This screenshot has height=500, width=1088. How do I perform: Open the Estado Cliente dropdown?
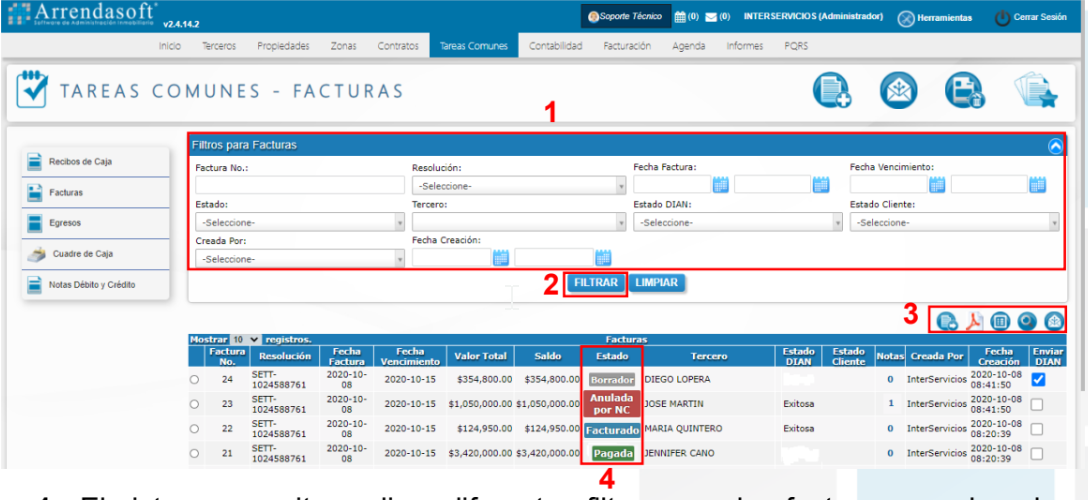pos(955,223)
